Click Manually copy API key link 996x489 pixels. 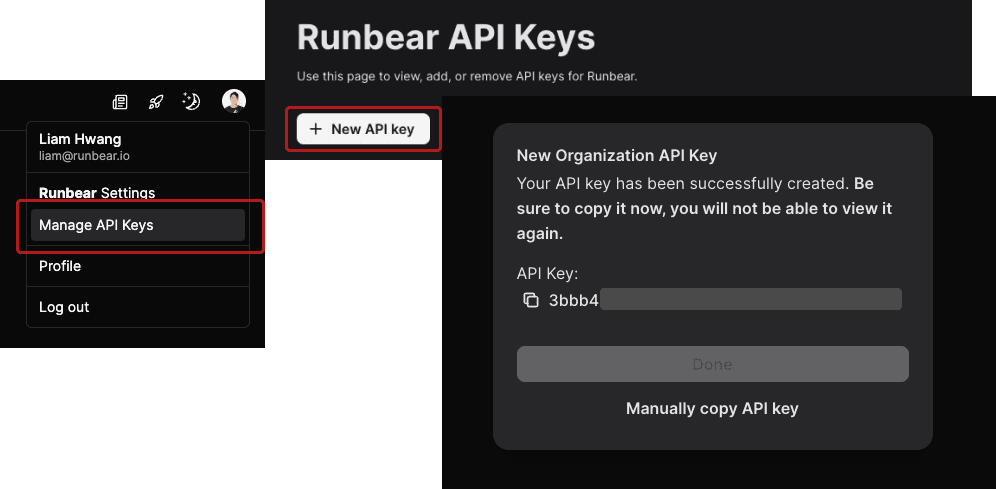[712, 408]
